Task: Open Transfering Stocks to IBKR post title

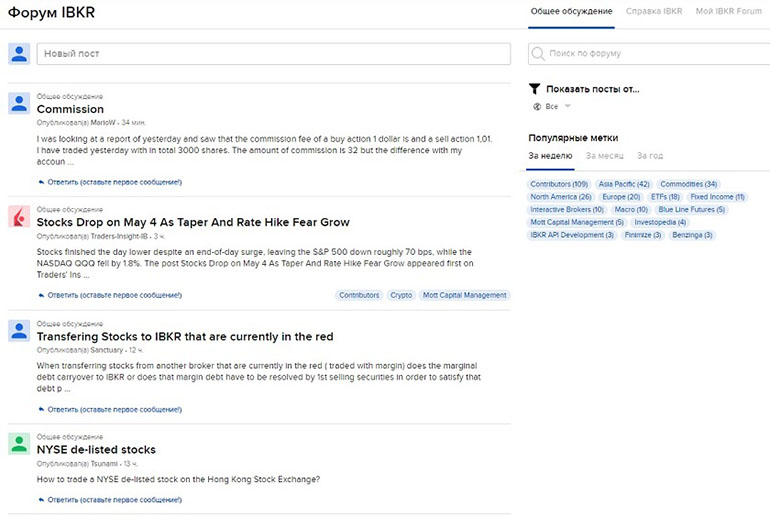Action: click(185, 336)
